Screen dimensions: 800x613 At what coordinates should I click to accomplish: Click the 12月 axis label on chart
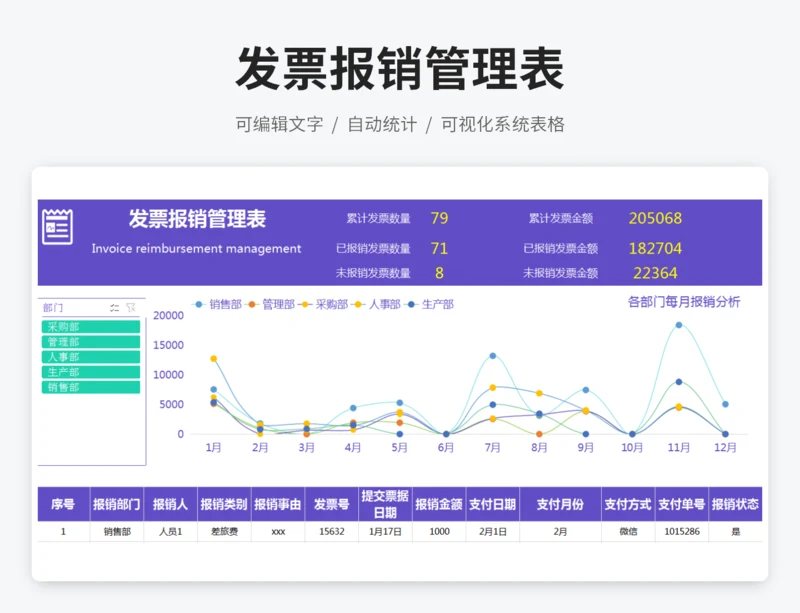tap(725, 448)
